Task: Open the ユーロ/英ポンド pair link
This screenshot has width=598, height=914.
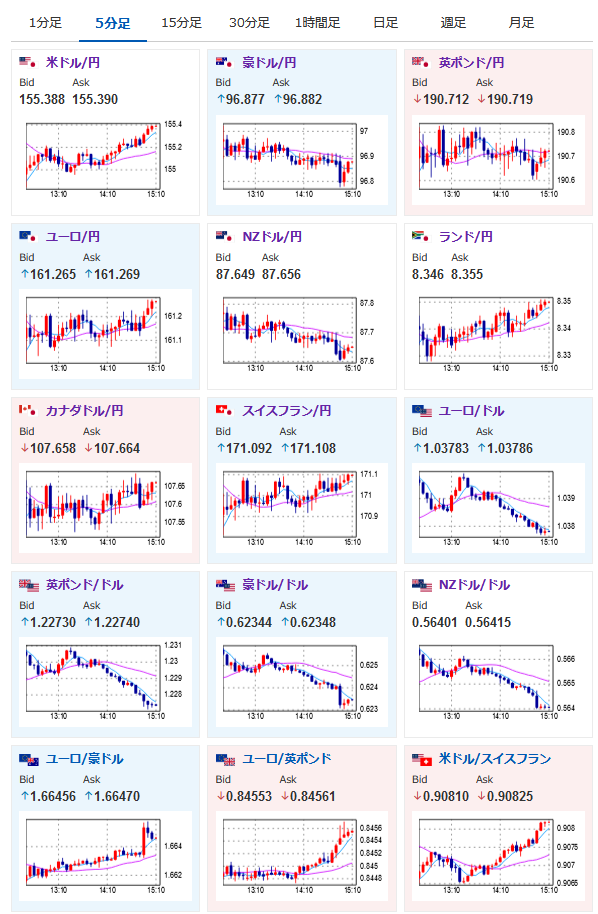Action: (287, 759)
